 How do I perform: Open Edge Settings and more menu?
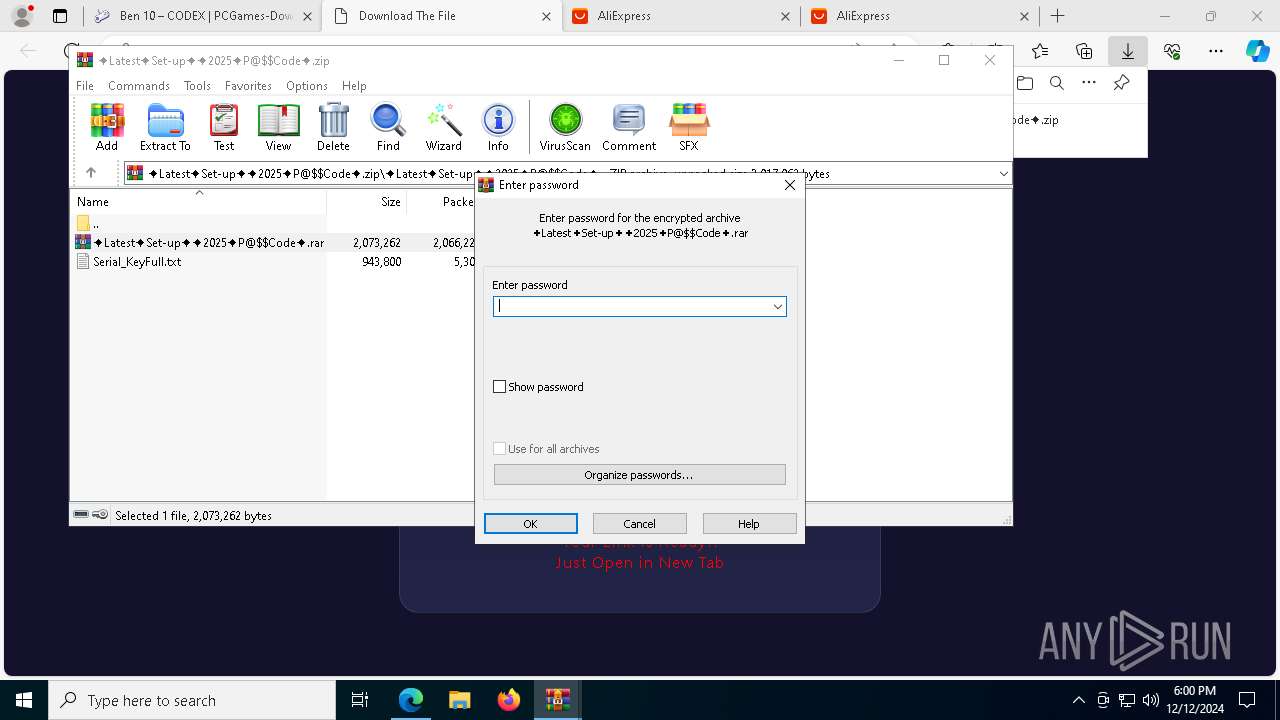[1216, 51]
